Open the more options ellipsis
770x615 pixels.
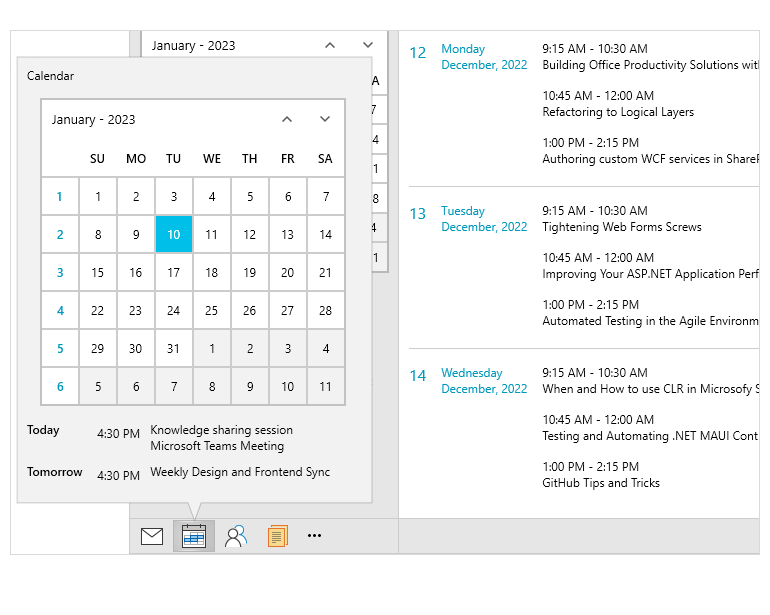314,535
